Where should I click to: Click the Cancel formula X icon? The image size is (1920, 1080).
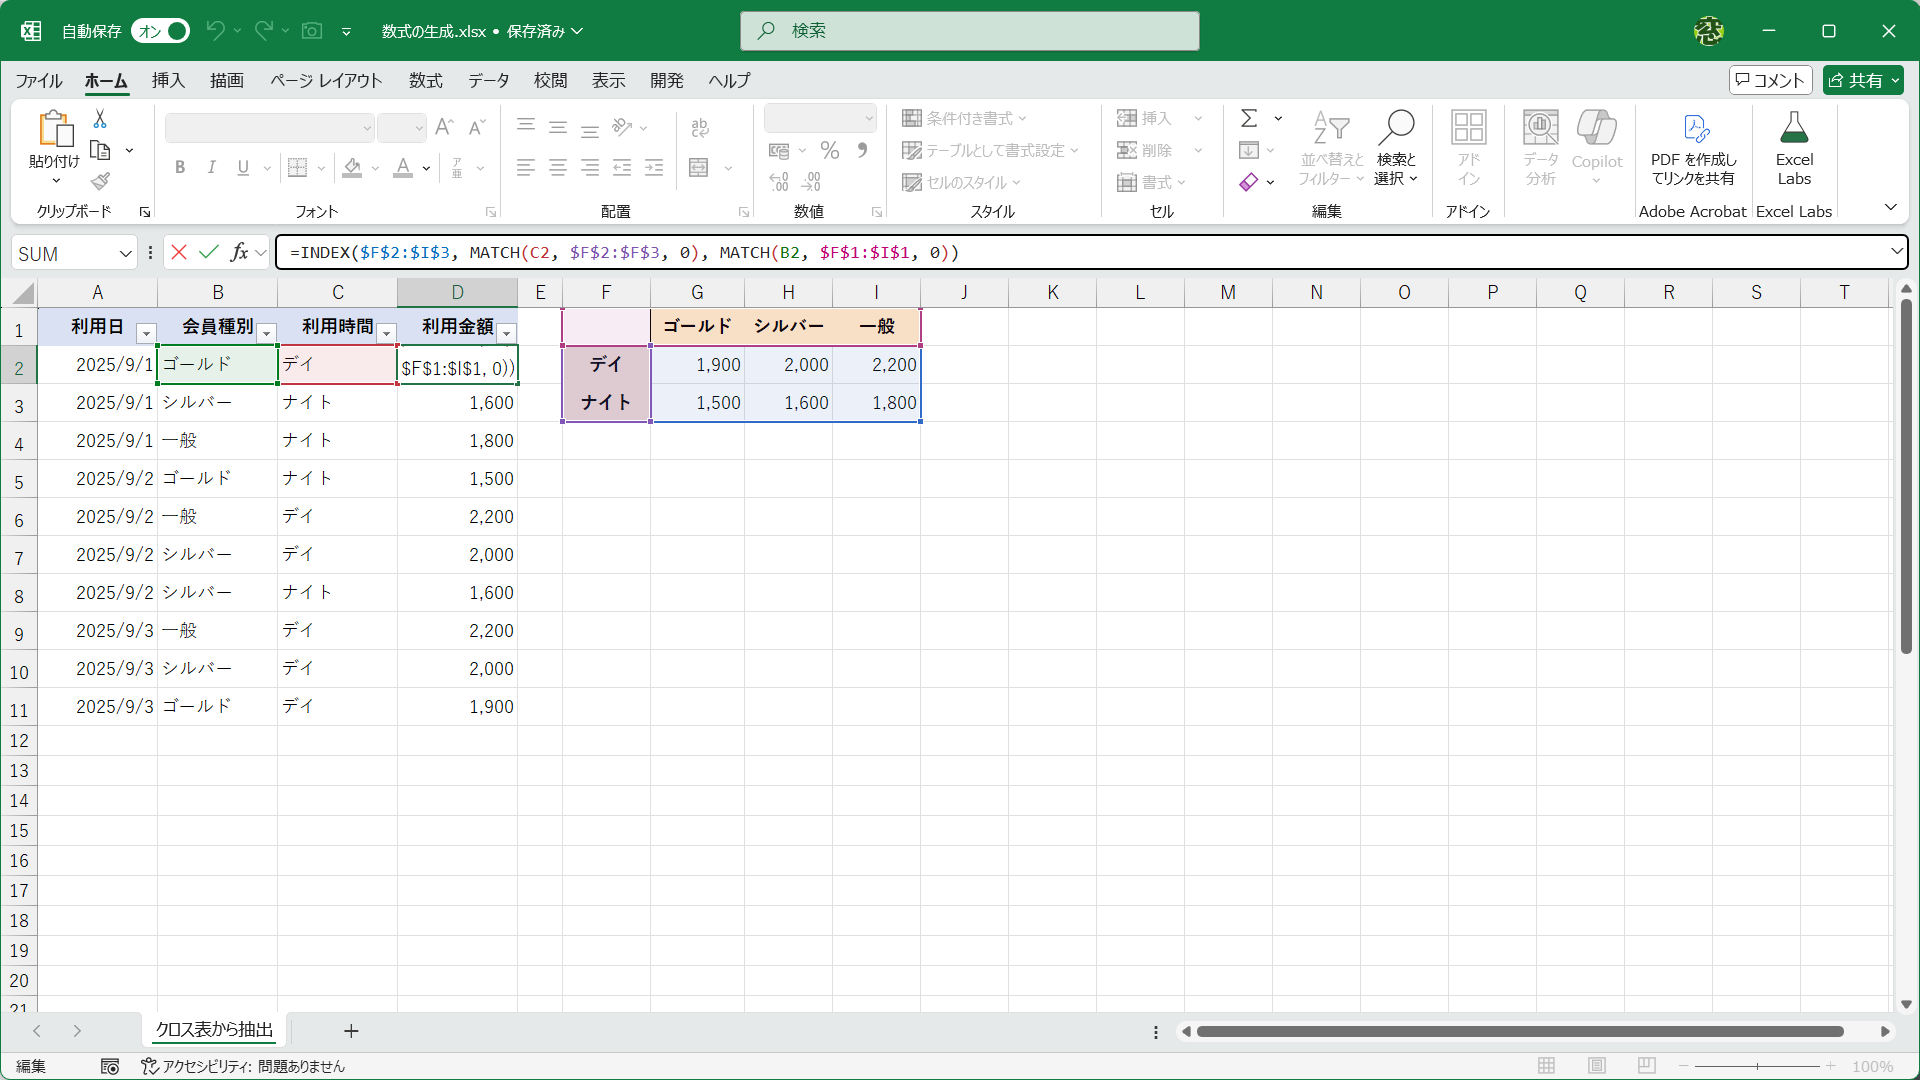pos(179,252)
